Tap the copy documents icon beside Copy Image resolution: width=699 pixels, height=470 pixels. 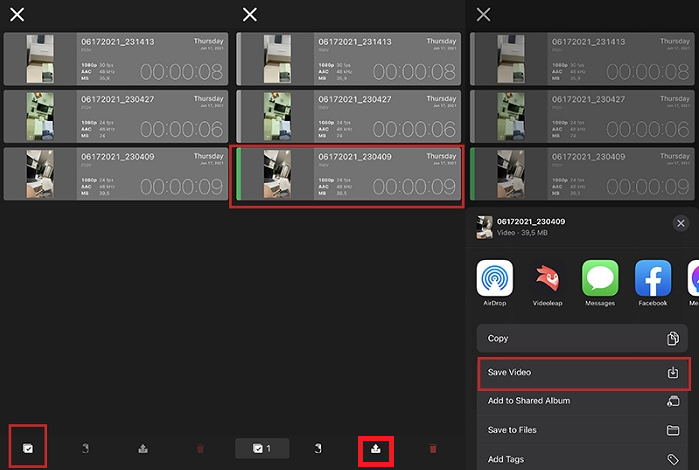673,338
